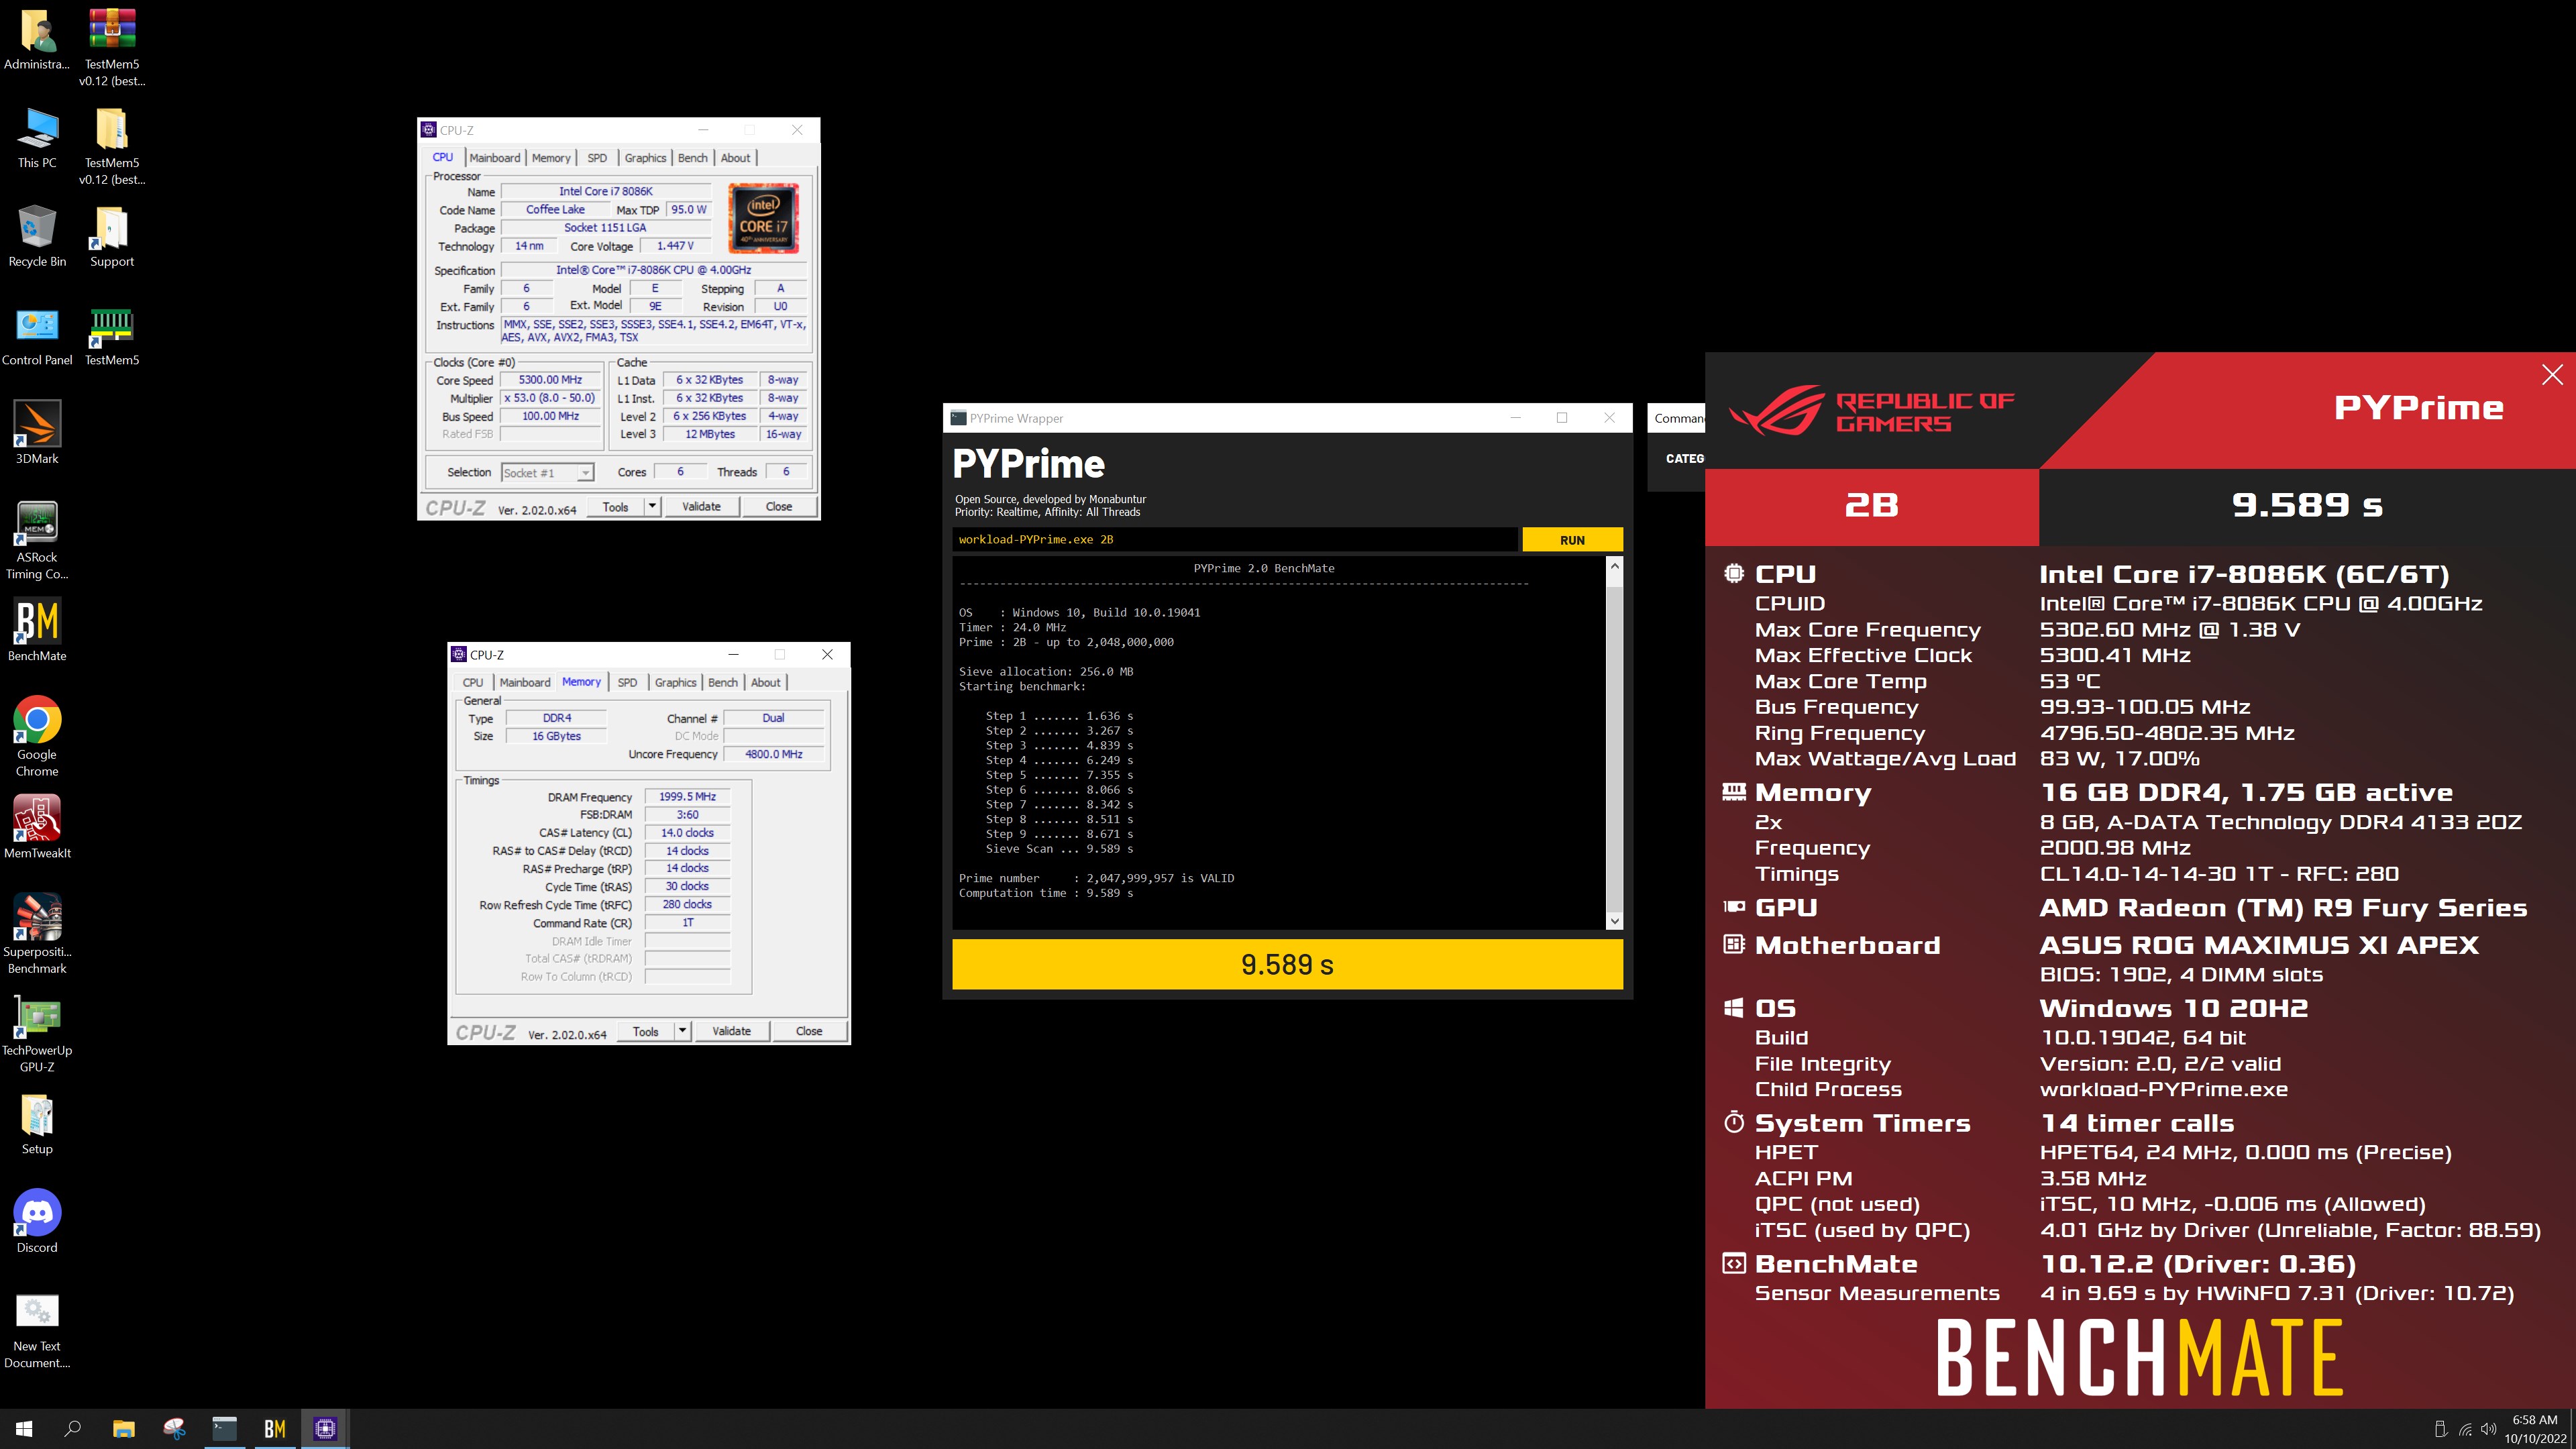Open the TestMem5 v0.12 folder icon
Image resolution: width=2576 pixels, height=1449 pixels.
point(112,146)
